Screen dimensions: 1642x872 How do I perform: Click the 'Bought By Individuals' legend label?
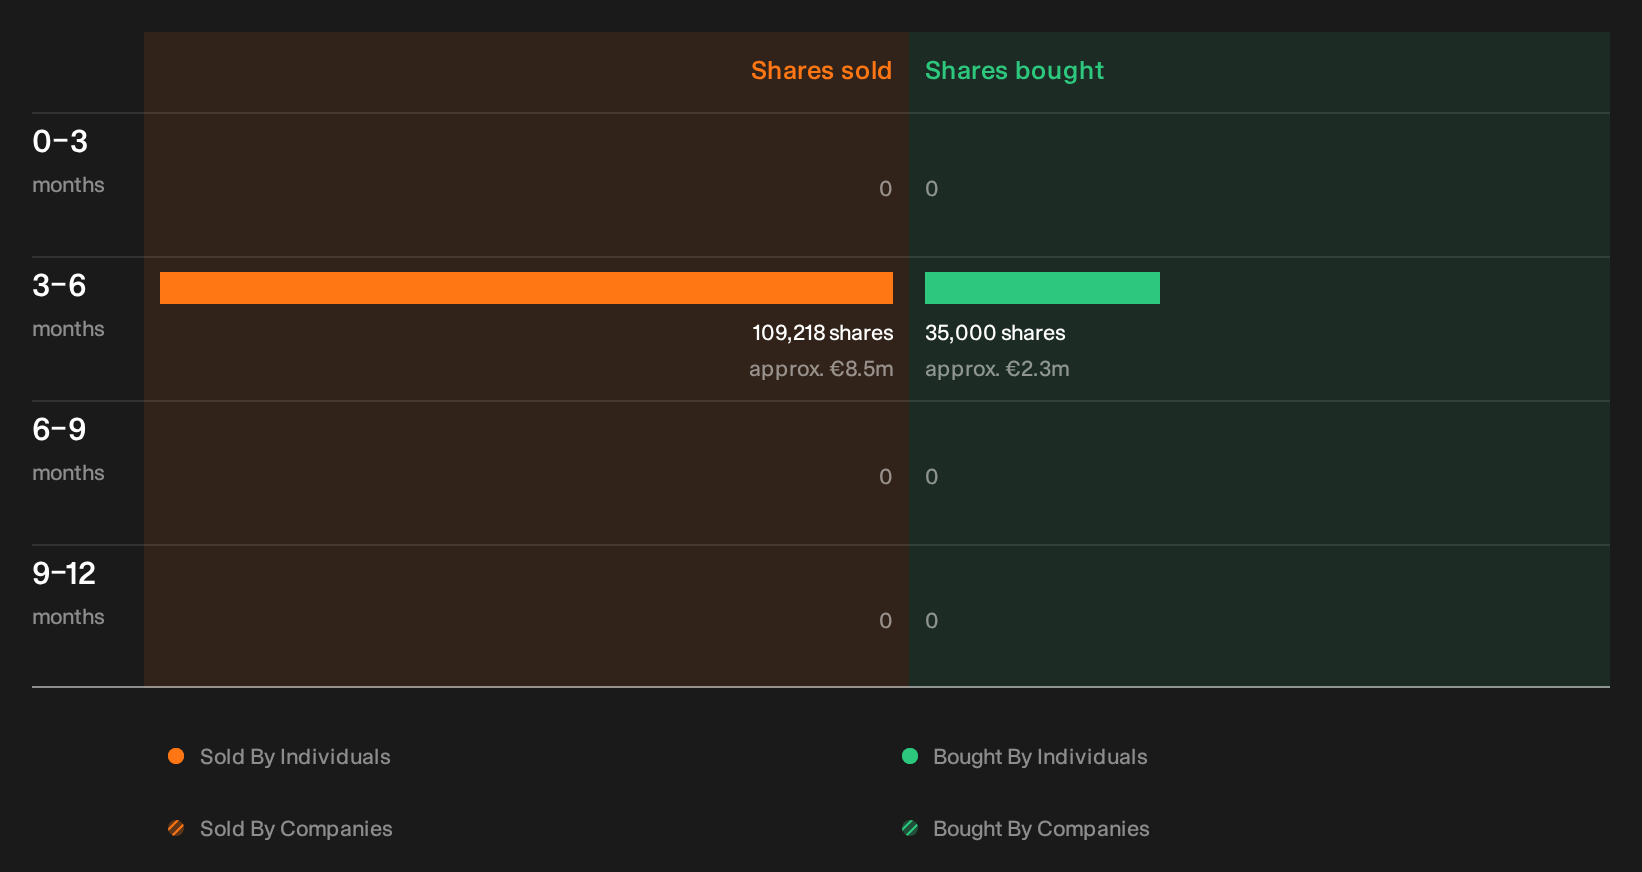tap(1040, 757)
